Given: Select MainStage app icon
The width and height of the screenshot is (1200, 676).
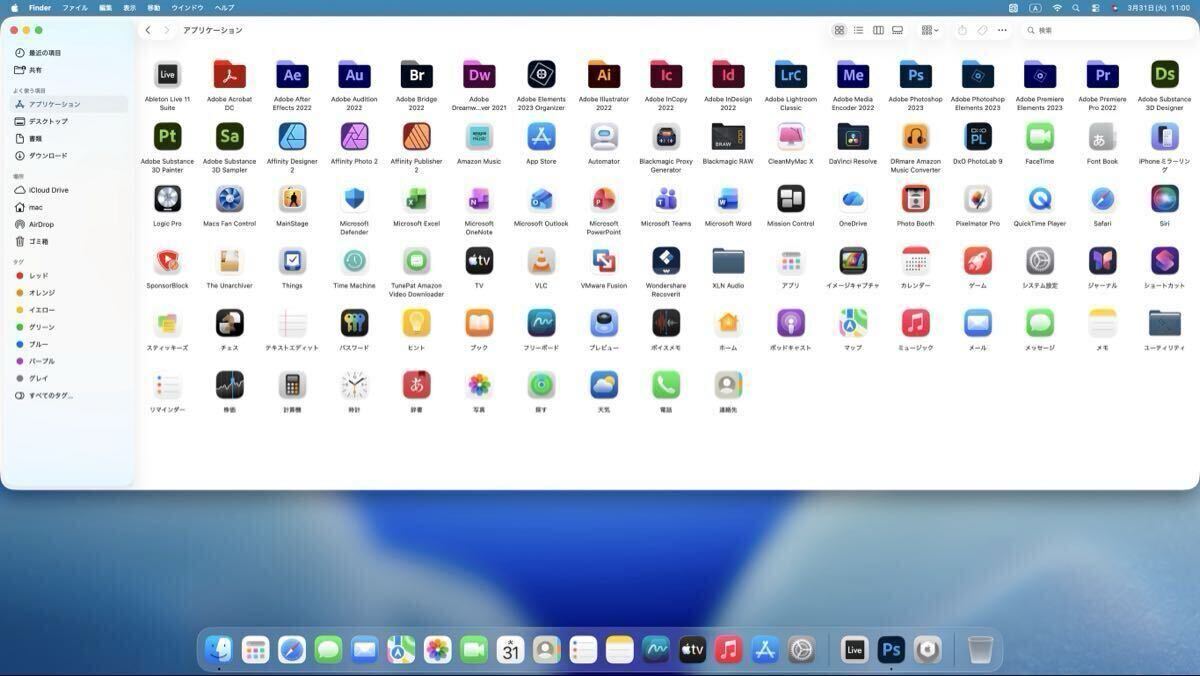Looking at the screenshot, I should [292, 199].
